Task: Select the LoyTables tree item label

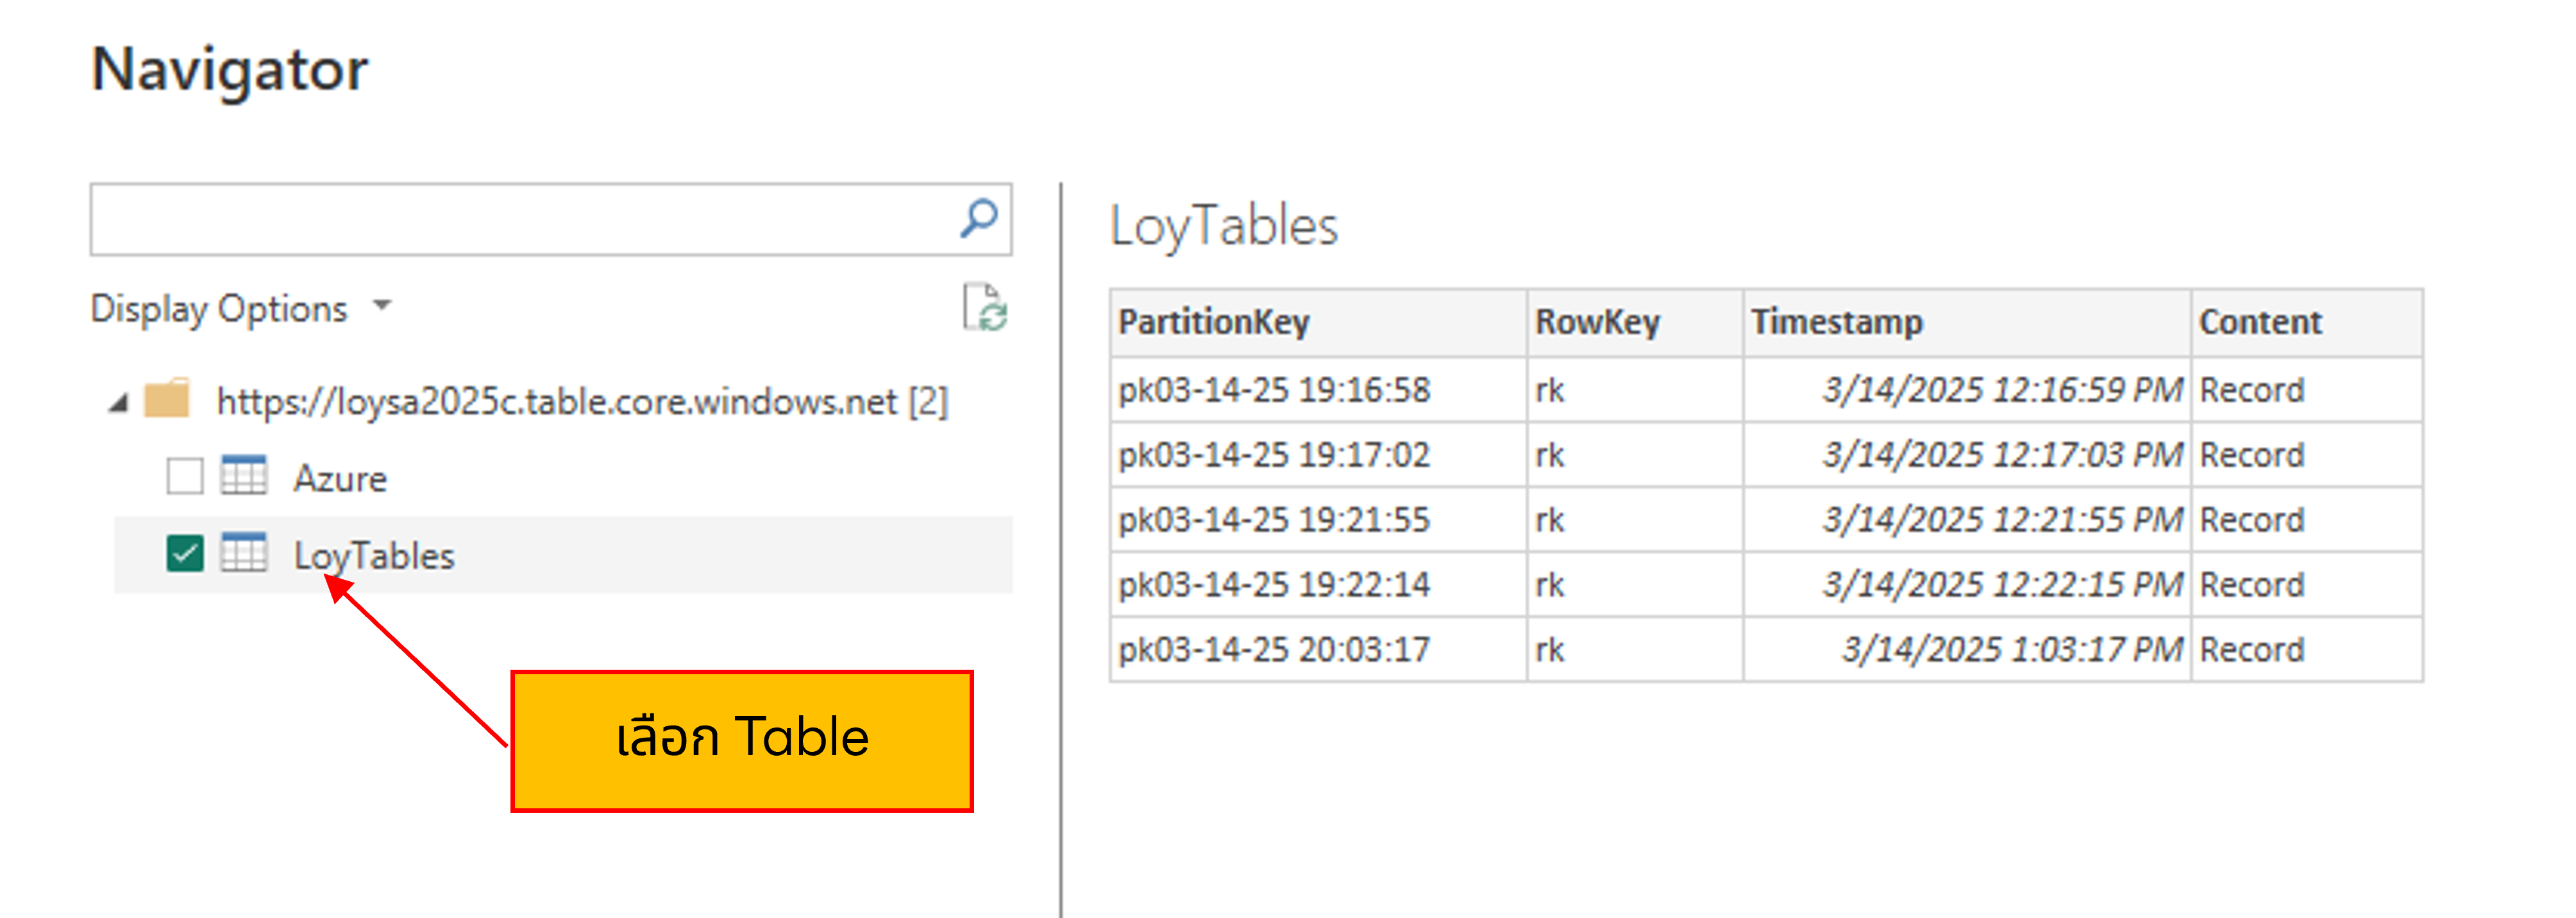Action: coord(374,555)
